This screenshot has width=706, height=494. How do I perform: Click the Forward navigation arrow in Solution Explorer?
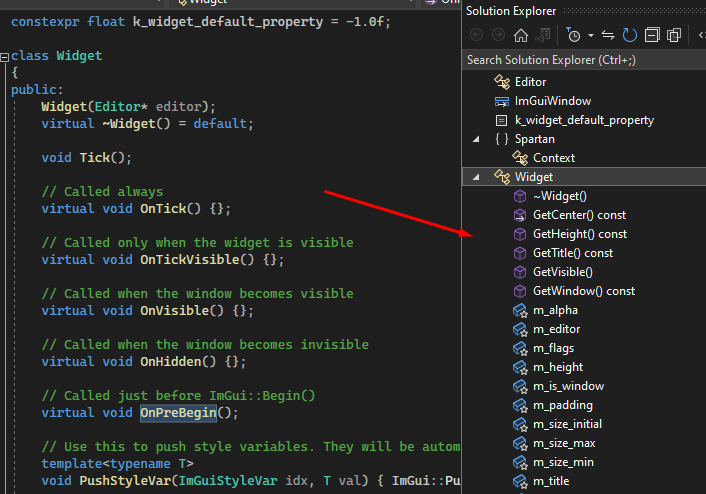click(498, 35)
